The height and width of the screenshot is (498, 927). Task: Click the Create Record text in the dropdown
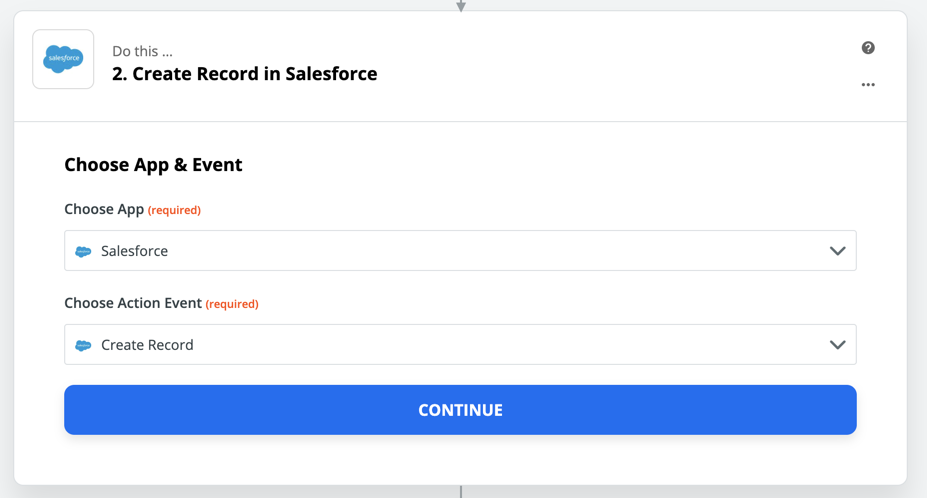(x=147, y=345)
